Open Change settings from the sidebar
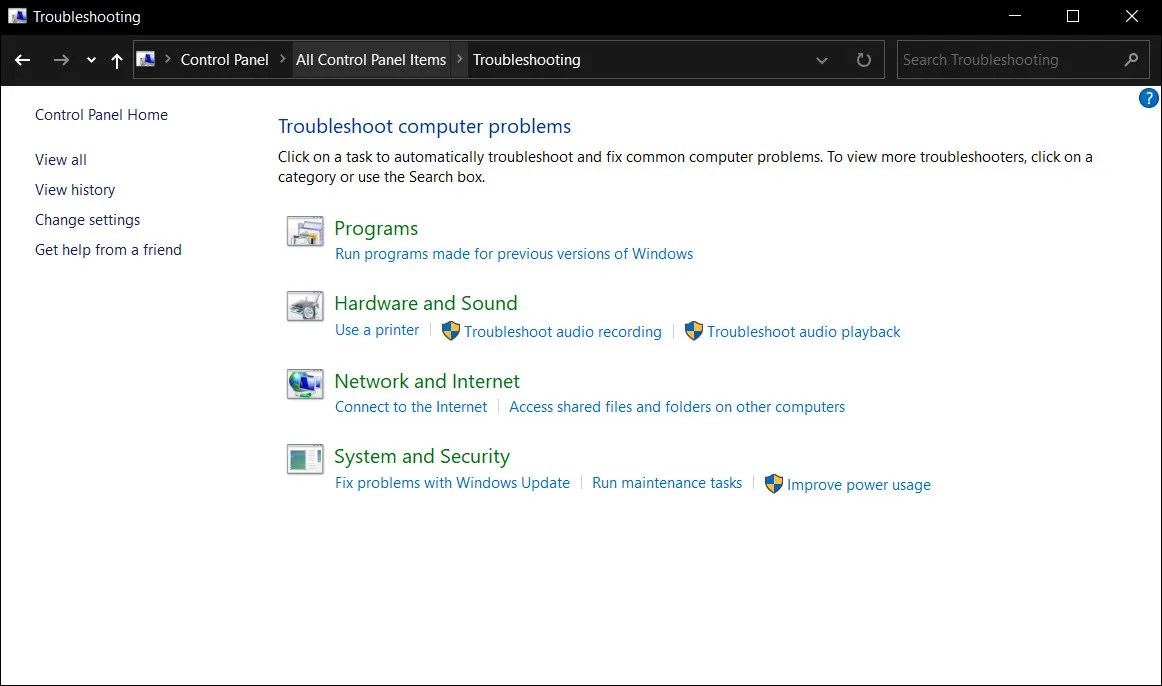Image resolution: width=1162 pixels, height=686 pixels. [x=87, y=219]
